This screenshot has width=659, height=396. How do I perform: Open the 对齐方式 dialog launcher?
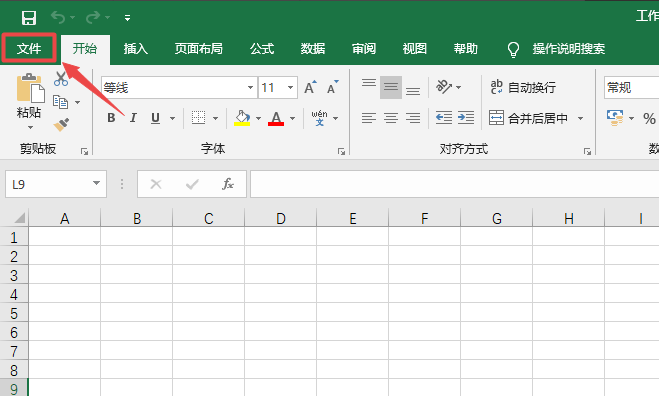tap(587, 151)
